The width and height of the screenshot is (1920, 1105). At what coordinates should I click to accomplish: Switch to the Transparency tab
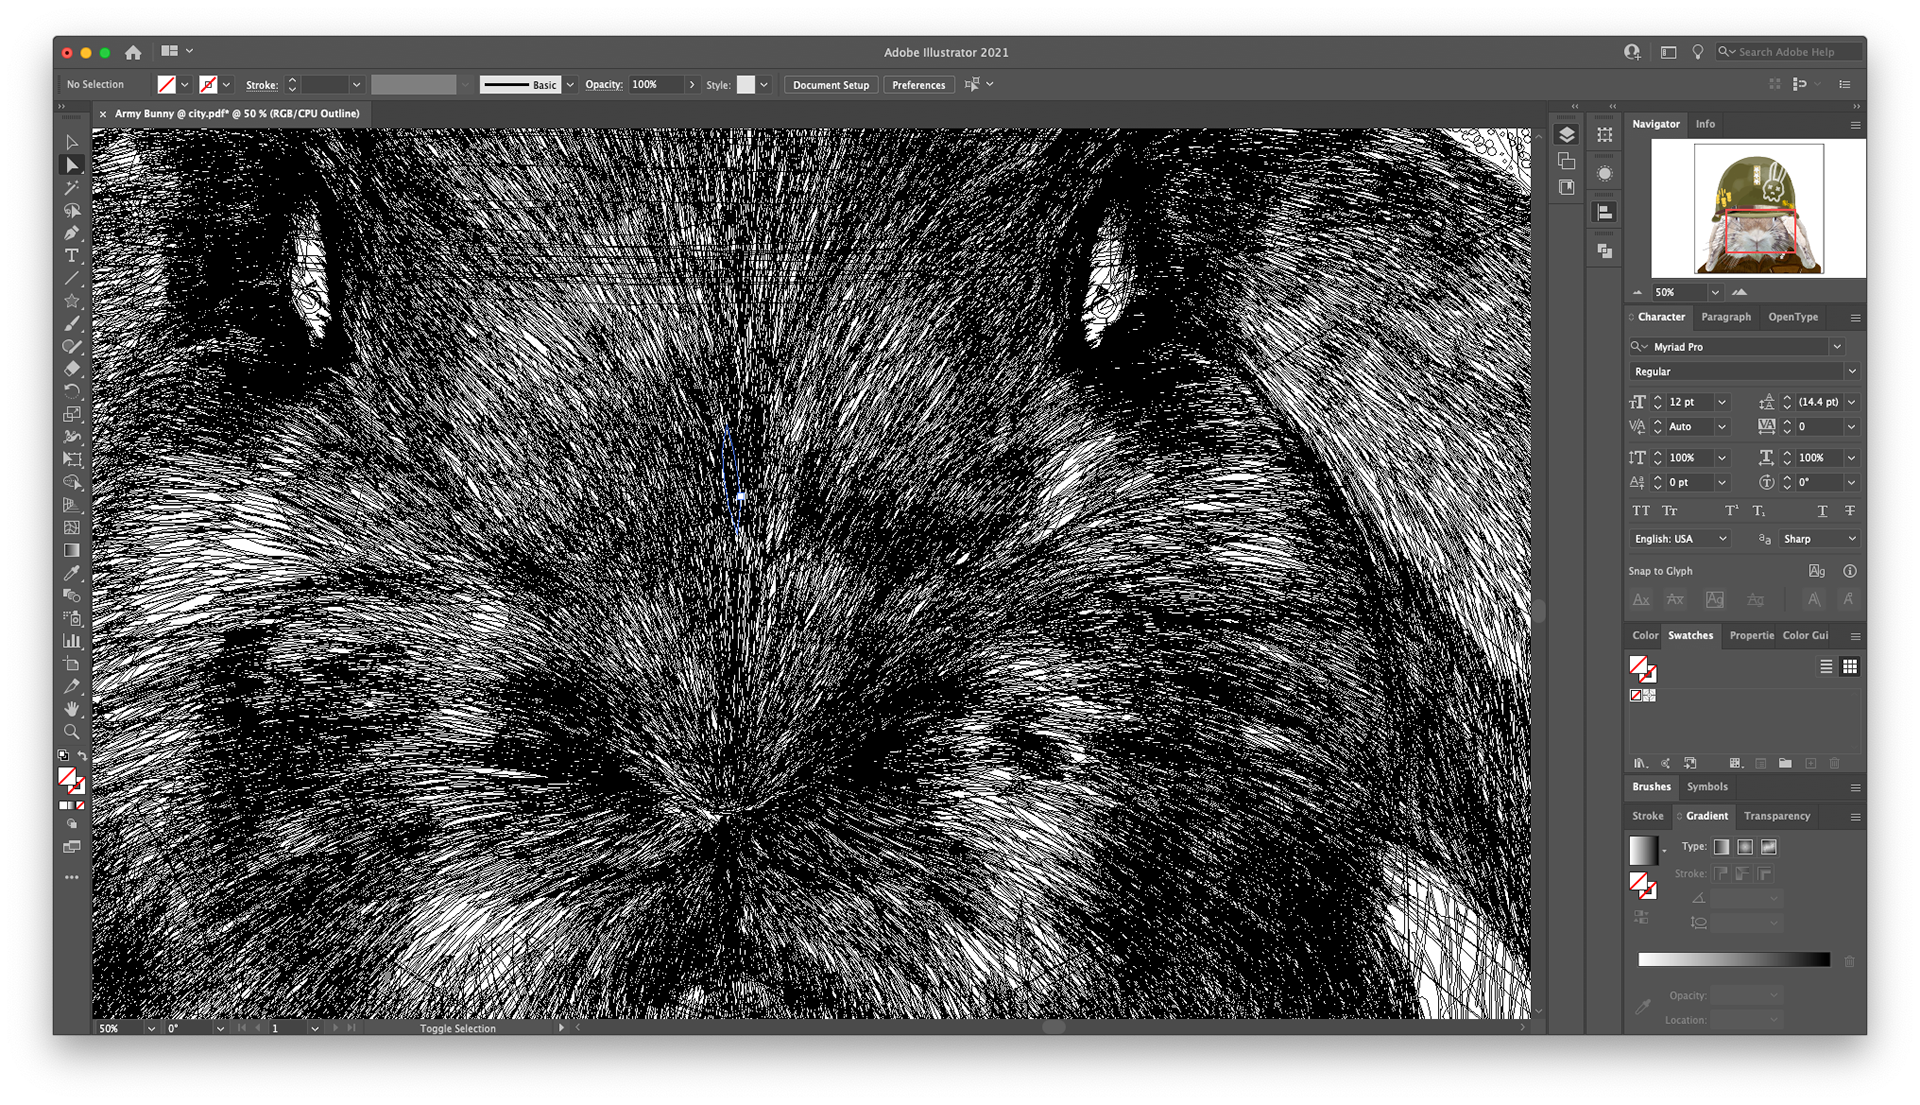coord(1777,816)
